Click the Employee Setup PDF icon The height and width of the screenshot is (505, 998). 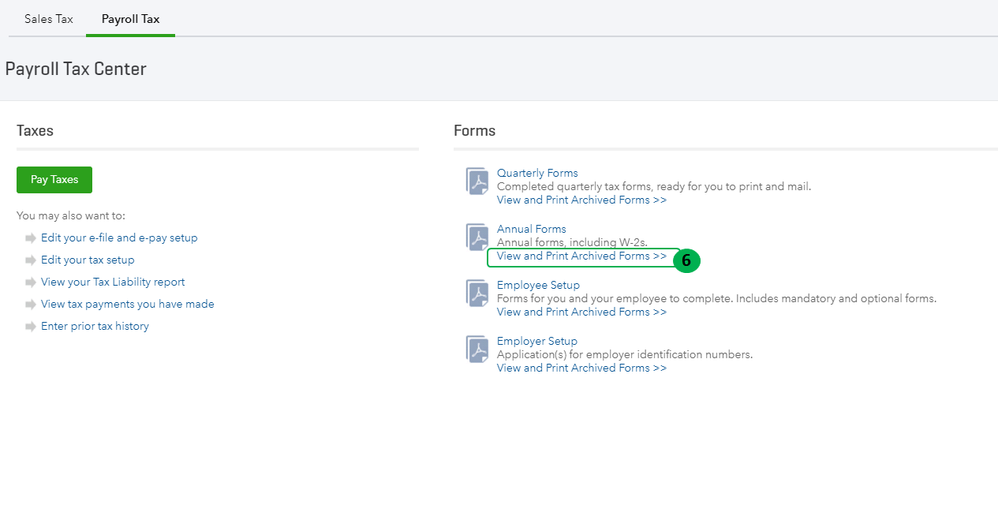(477, 293)
